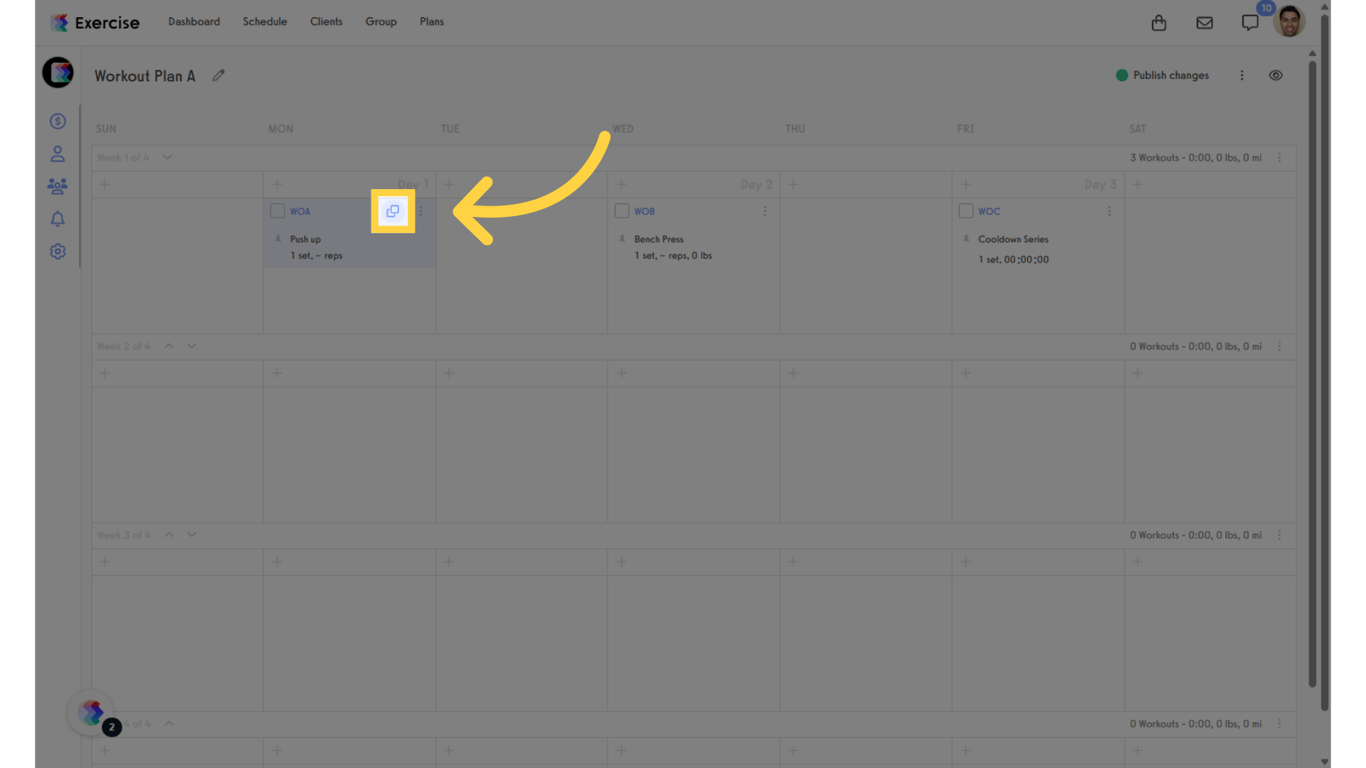
Task: Click the "3 Workouts" Week 1 summary
Action: [1196, 157]
